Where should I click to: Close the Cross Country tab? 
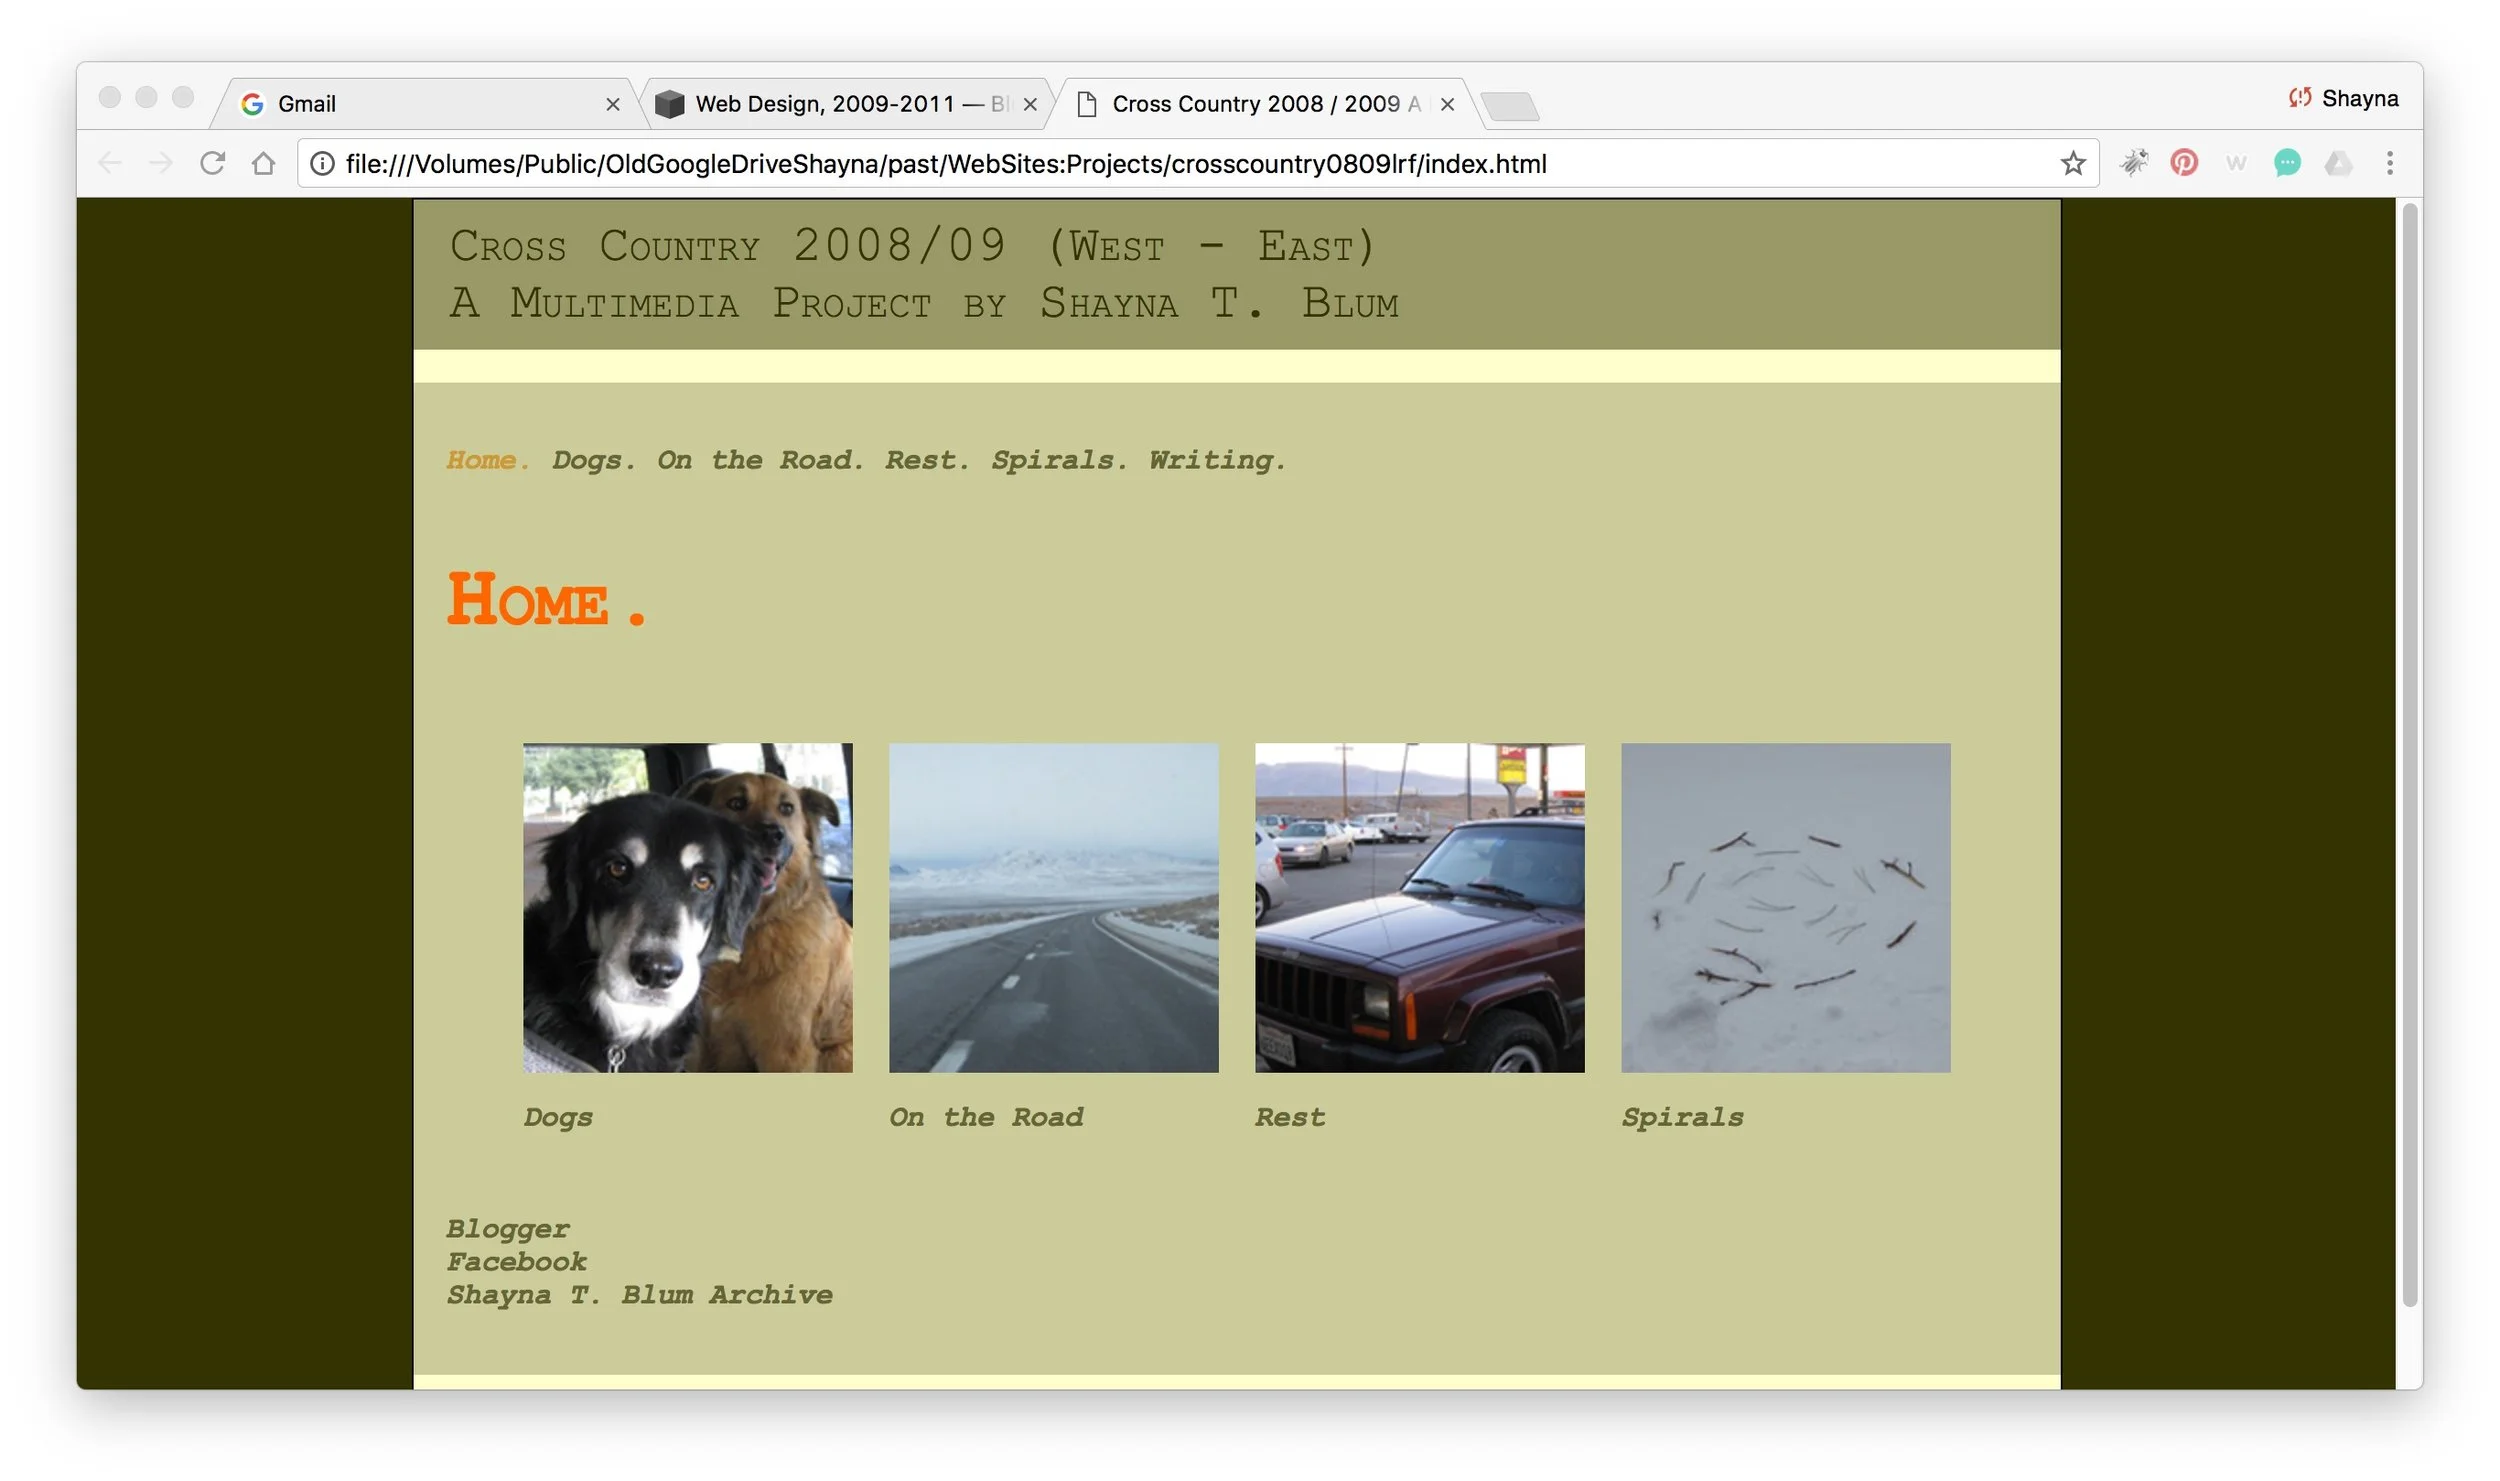tap(1446, 104)
